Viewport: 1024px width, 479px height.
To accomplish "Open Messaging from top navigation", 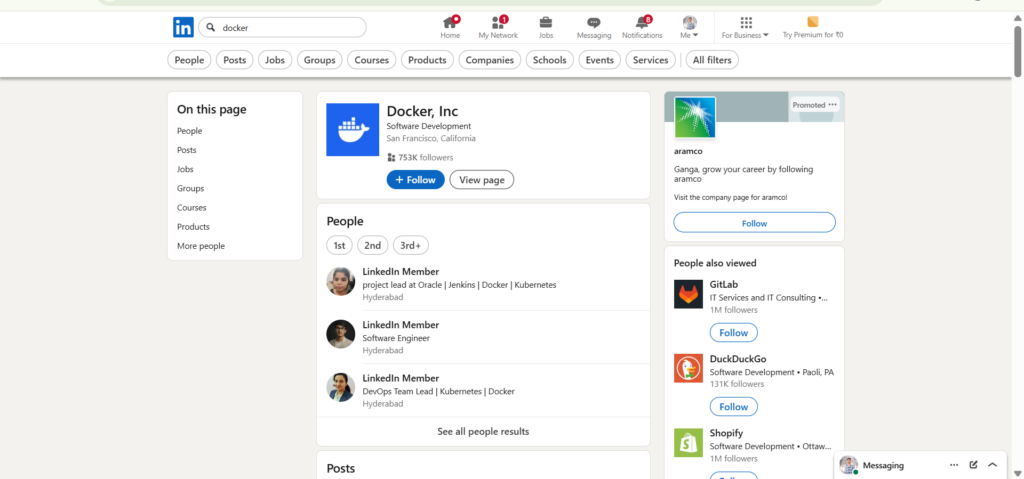I will point(593,22).
